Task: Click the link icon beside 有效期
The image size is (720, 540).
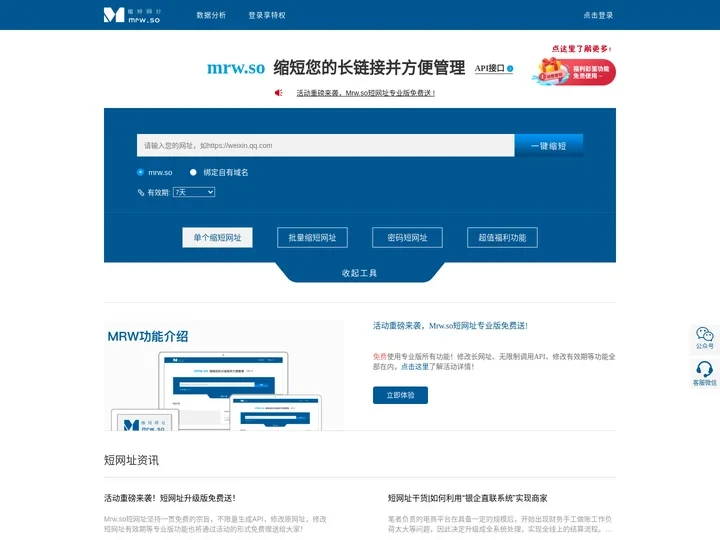Action: [141, 192]
